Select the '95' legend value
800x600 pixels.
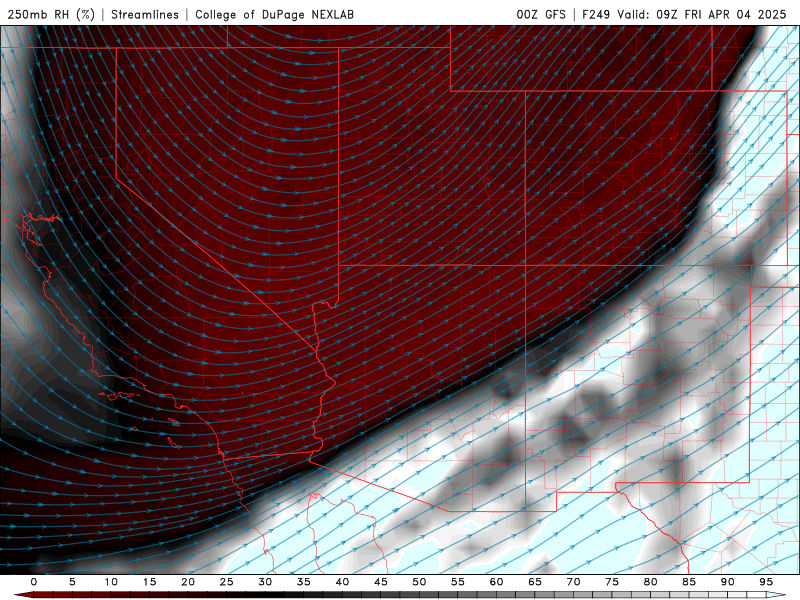[x=765, y=582]
